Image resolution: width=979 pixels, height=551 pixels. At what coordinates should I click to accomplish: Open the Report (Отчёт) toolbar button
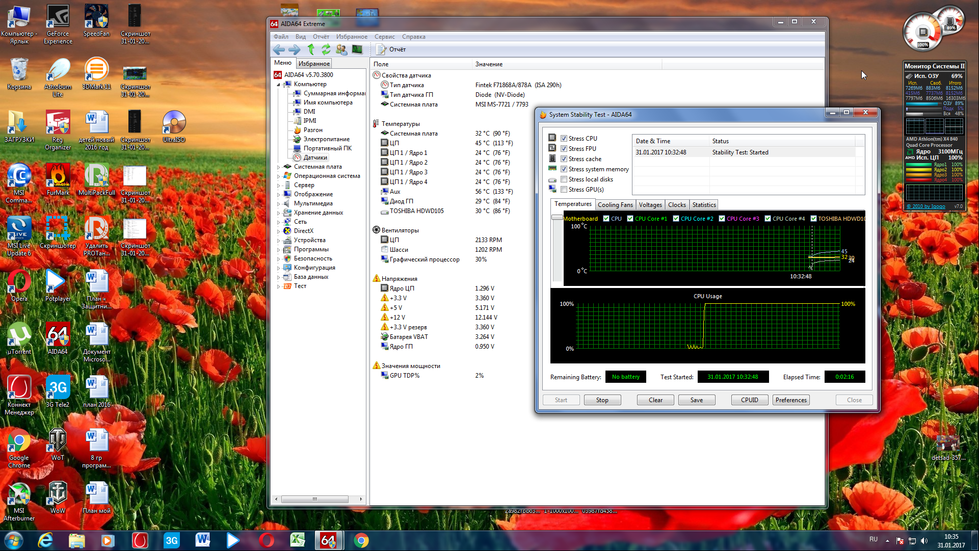point(391,49)
